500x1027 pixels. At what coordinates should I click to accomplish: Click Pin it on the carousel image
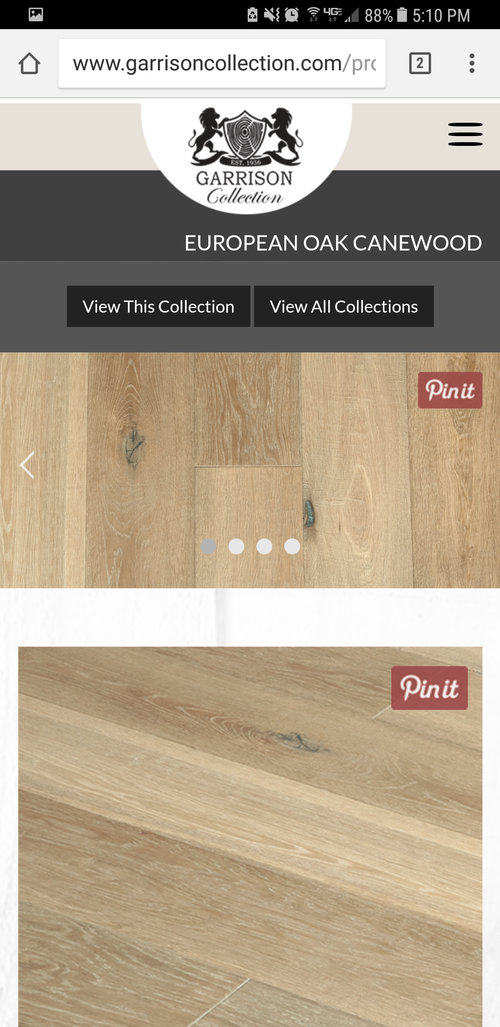click(x=450, y=390)
